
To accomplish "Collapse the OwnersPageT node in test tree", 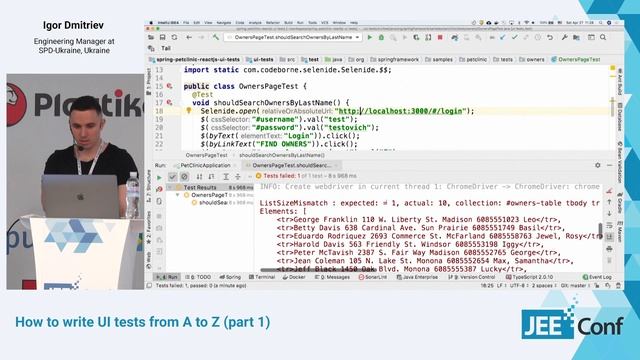I will (178, 195).
